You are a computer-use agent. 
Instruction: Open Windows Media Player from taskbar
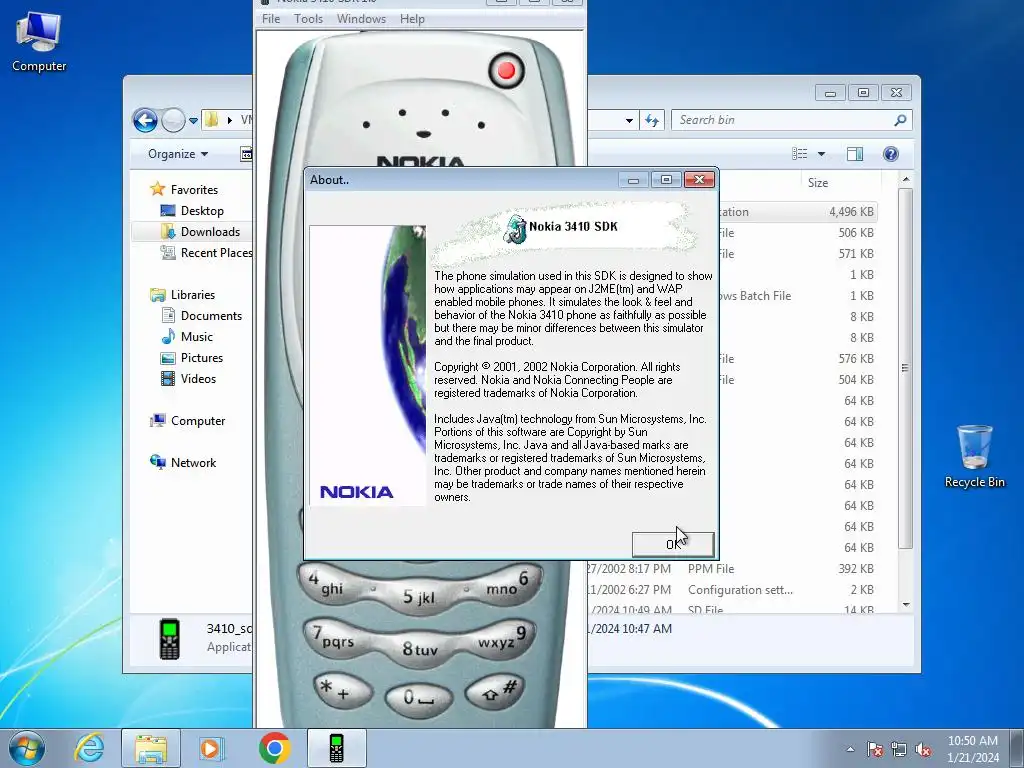tap(211, 748)
